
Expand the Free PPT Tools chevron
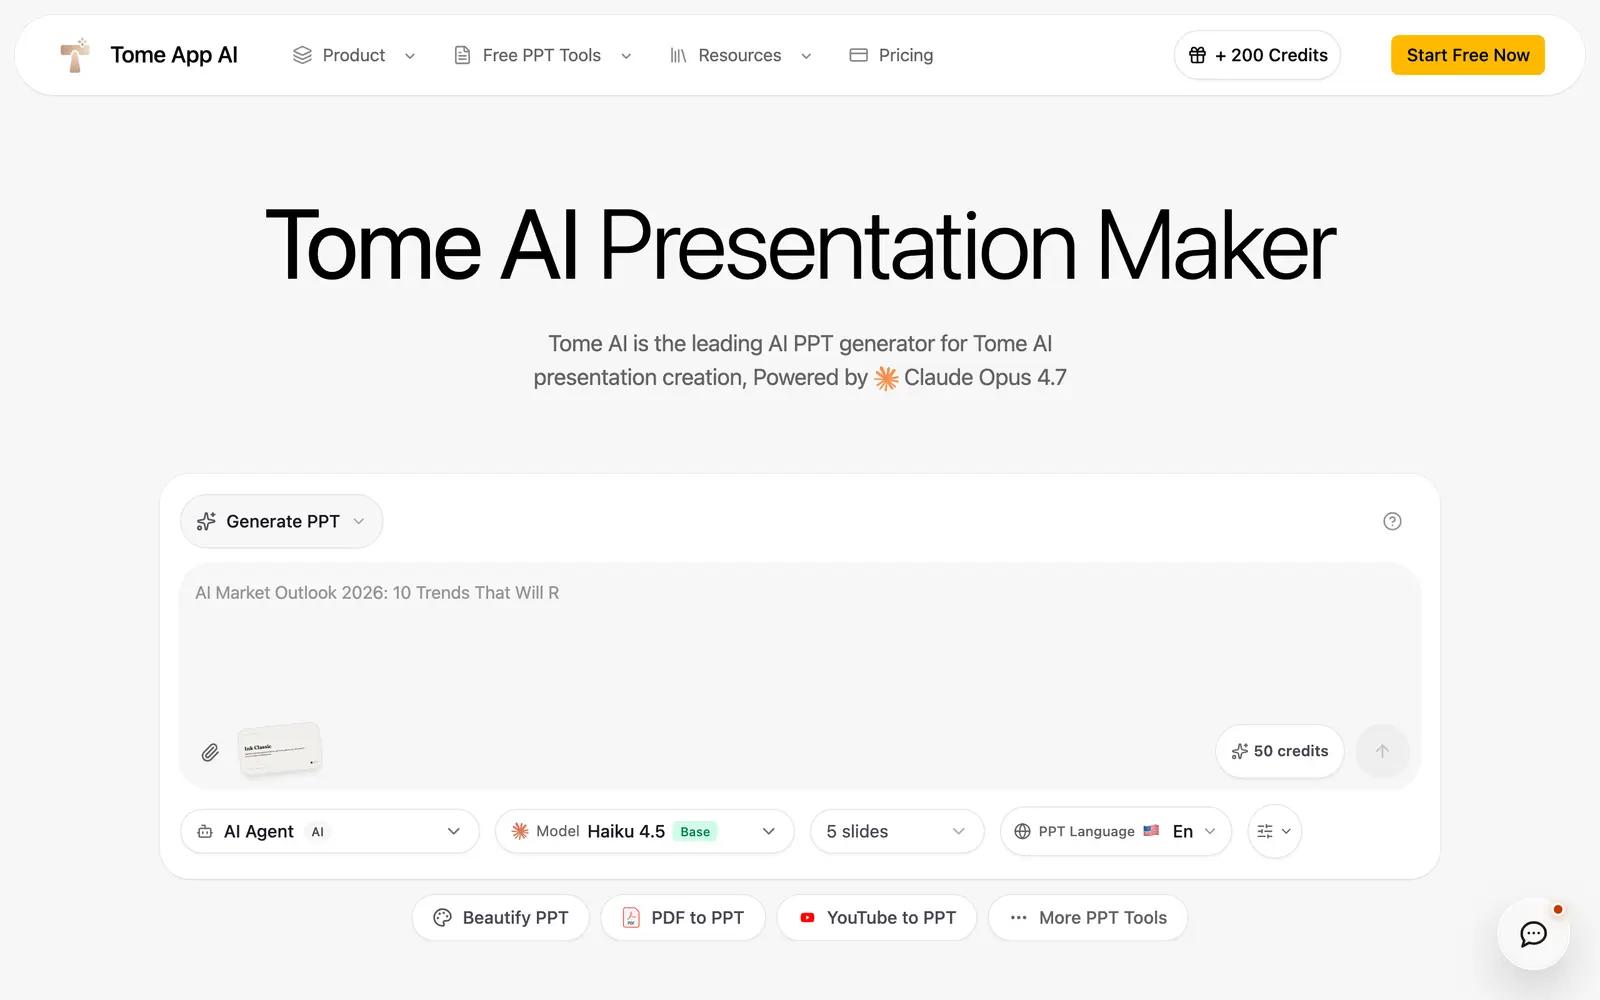point(626,56)
